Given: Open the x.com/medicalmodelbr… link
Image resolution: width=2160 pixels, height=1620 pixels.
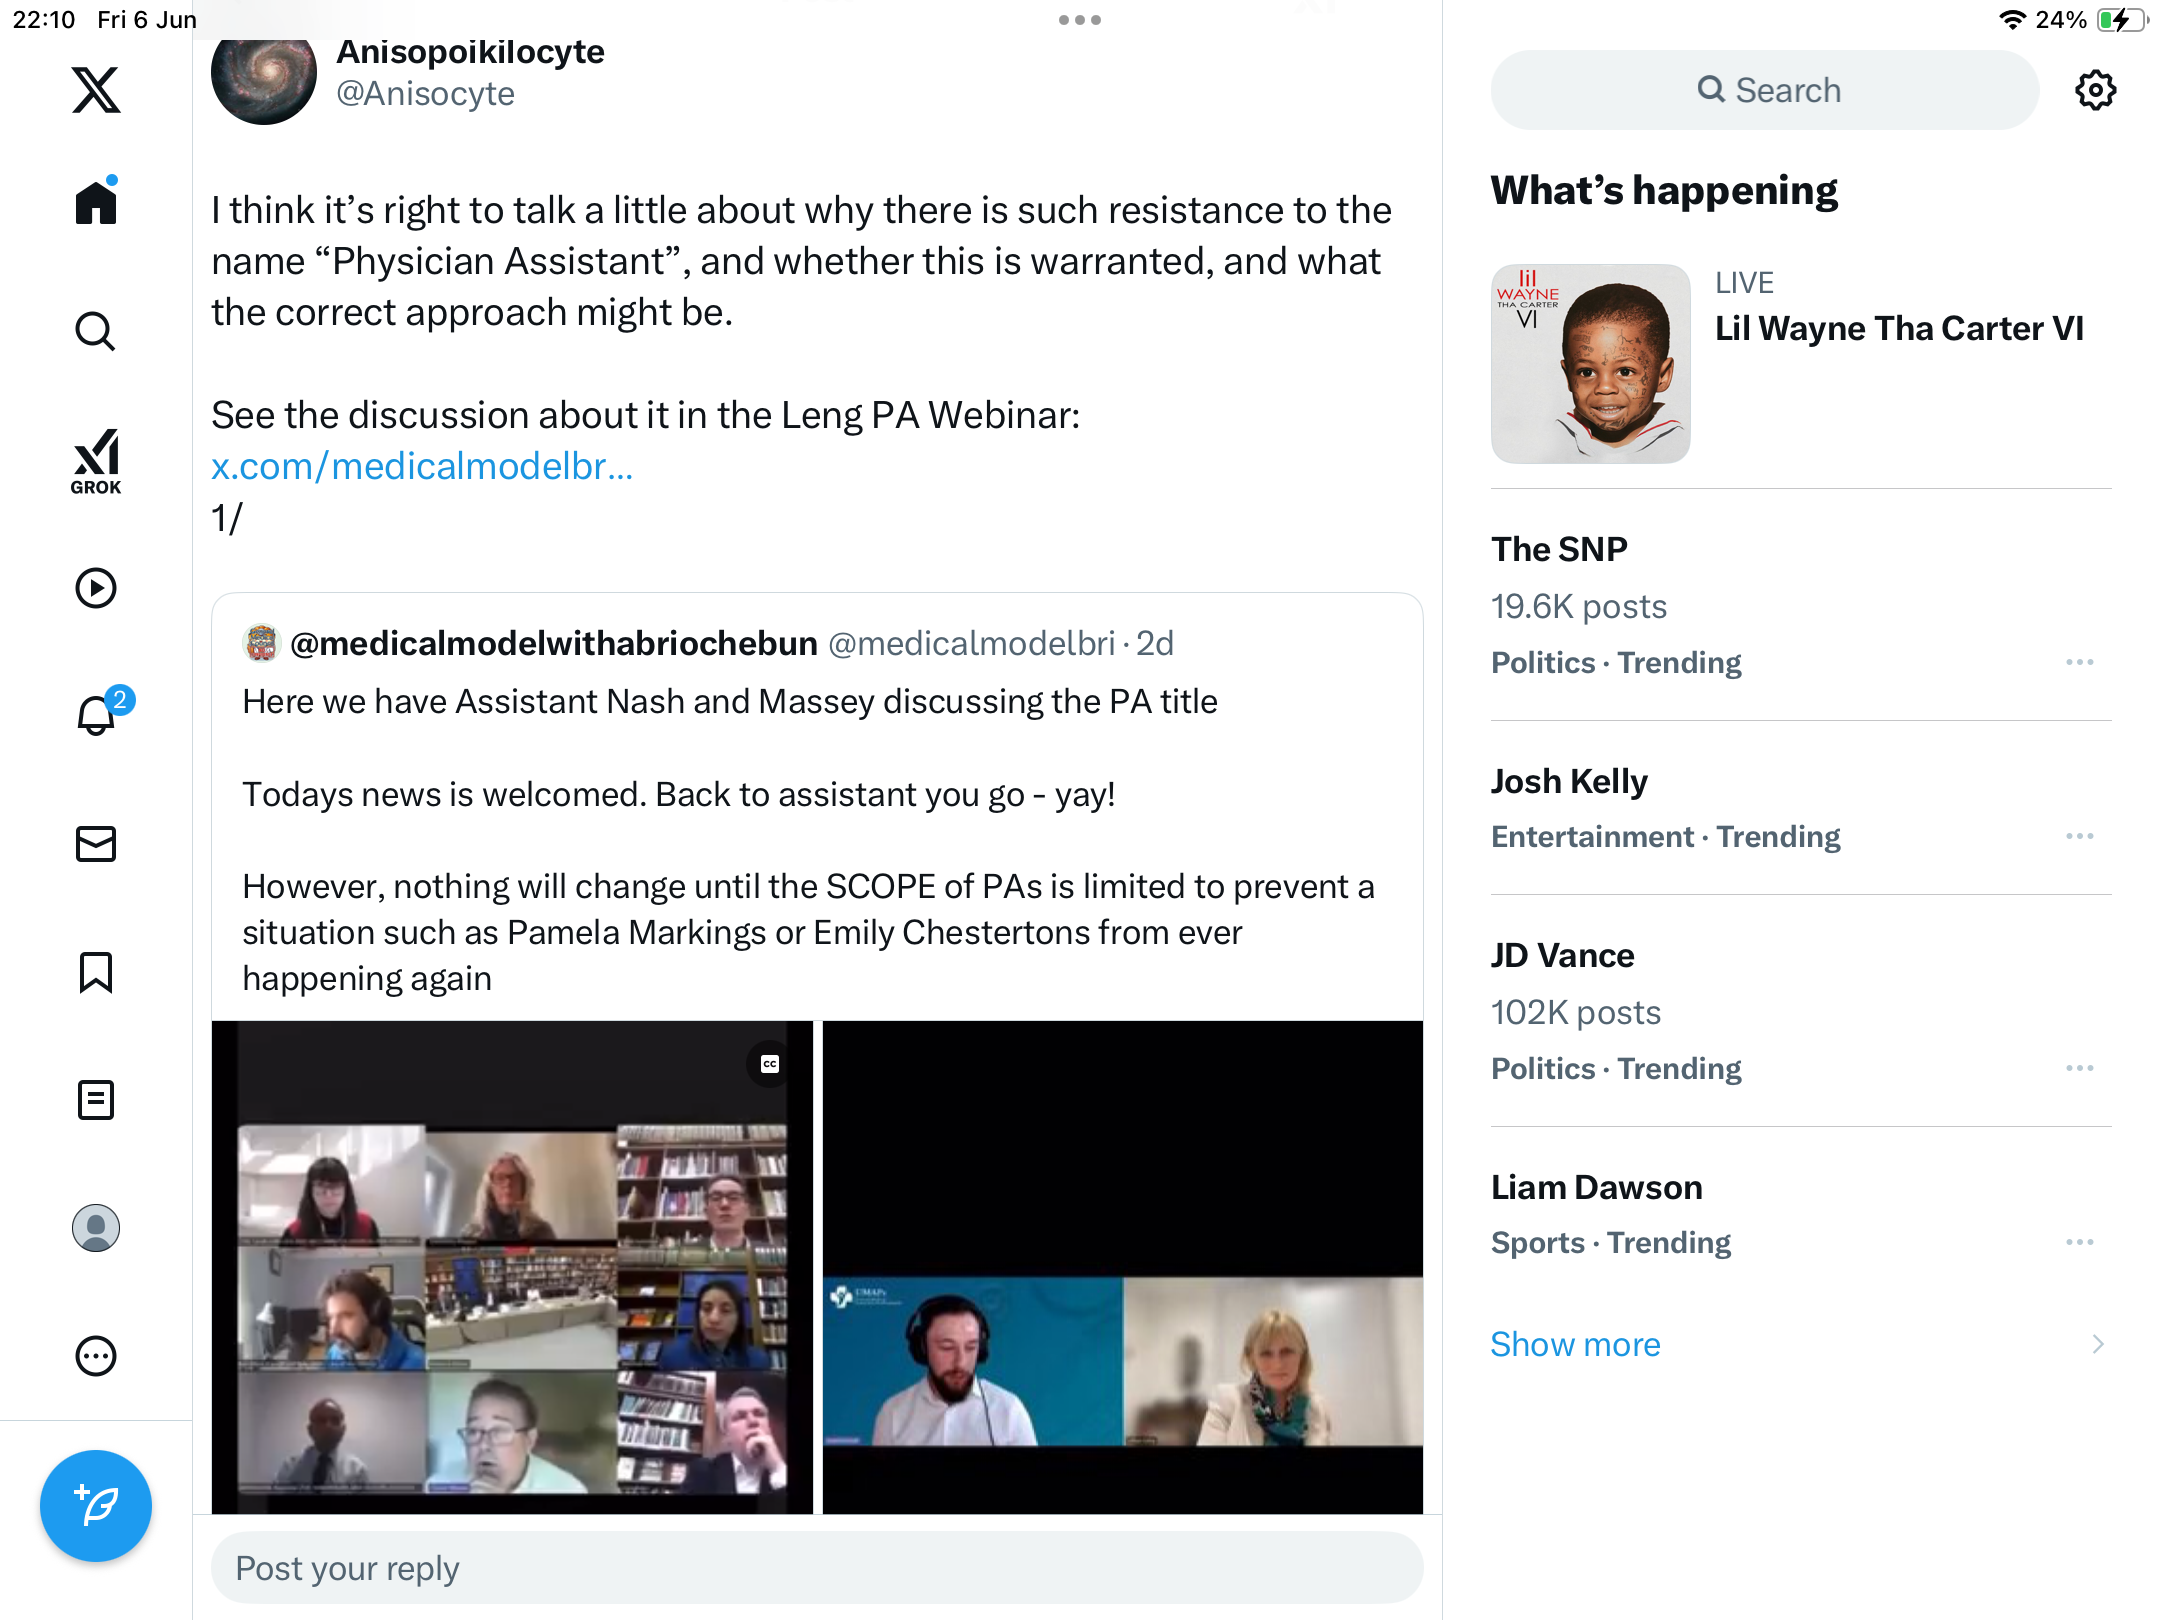Looking at the screenshot, I should (422, 466).
